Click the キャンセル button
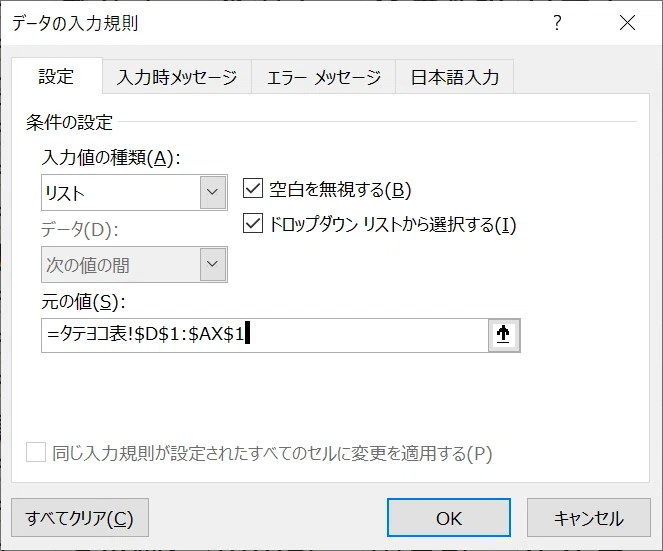This screenshot has height=551, width=663. coord(589,518)
